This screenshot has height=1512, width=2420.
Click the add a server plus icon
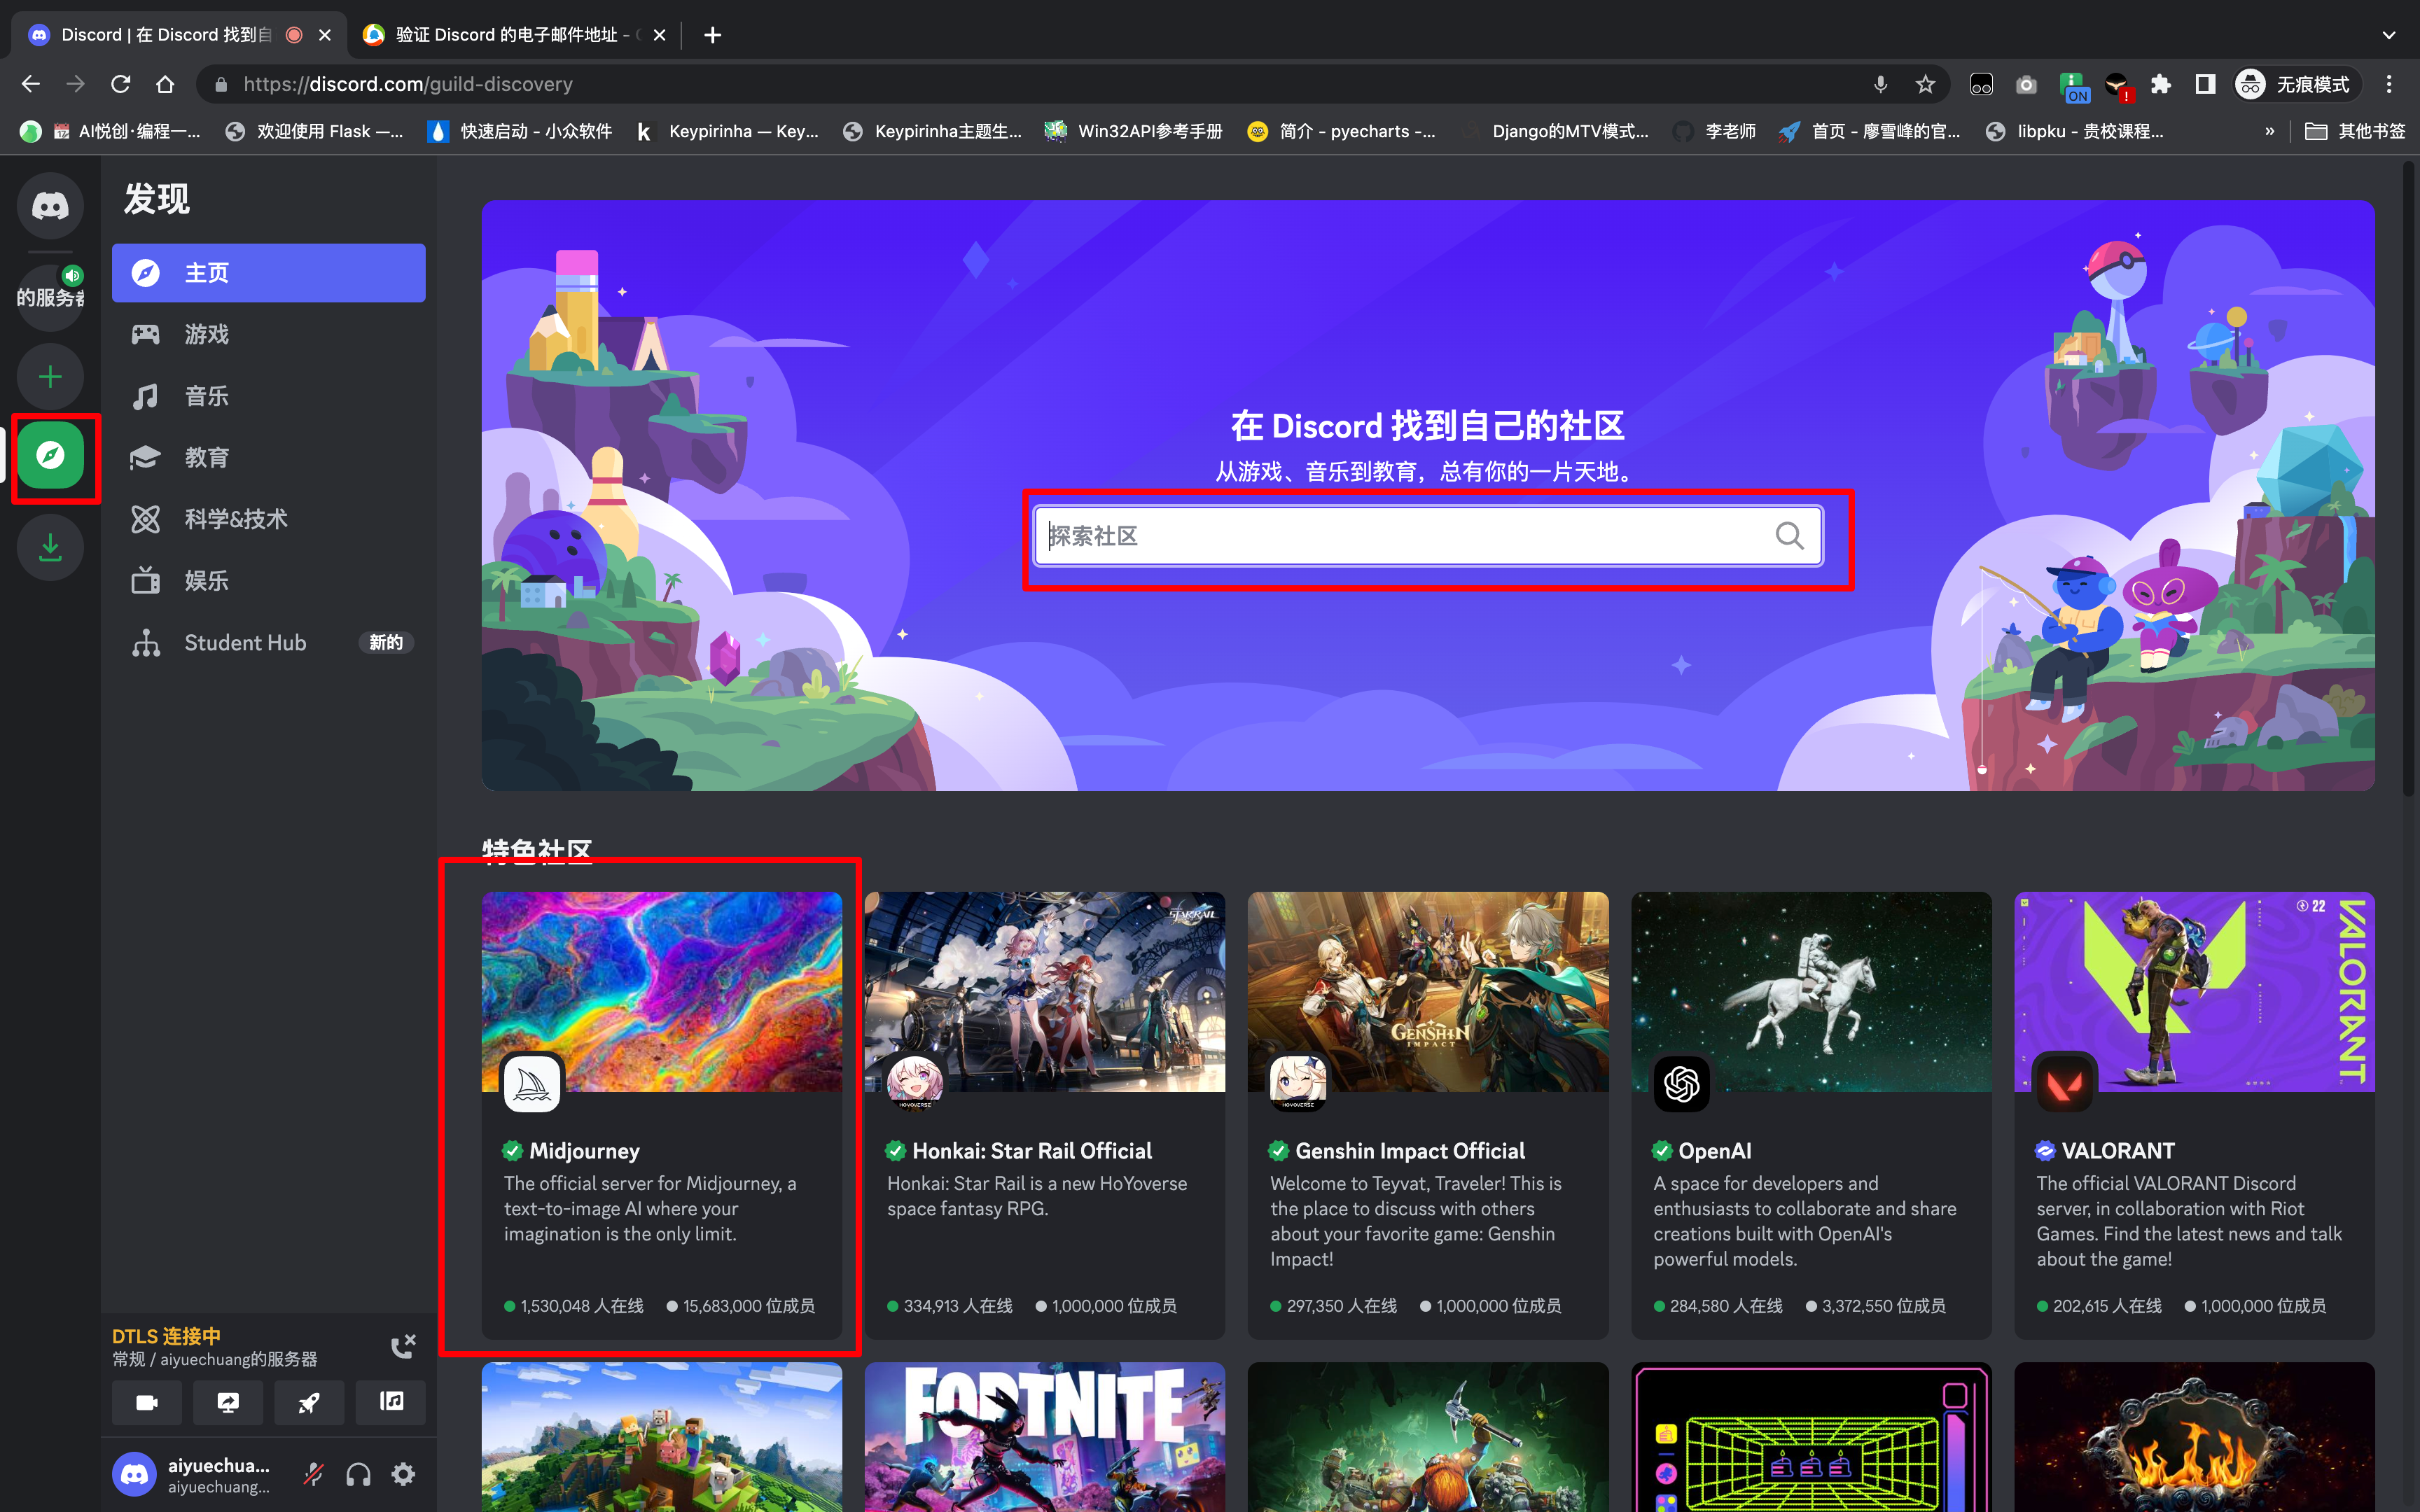coord(50,377)
